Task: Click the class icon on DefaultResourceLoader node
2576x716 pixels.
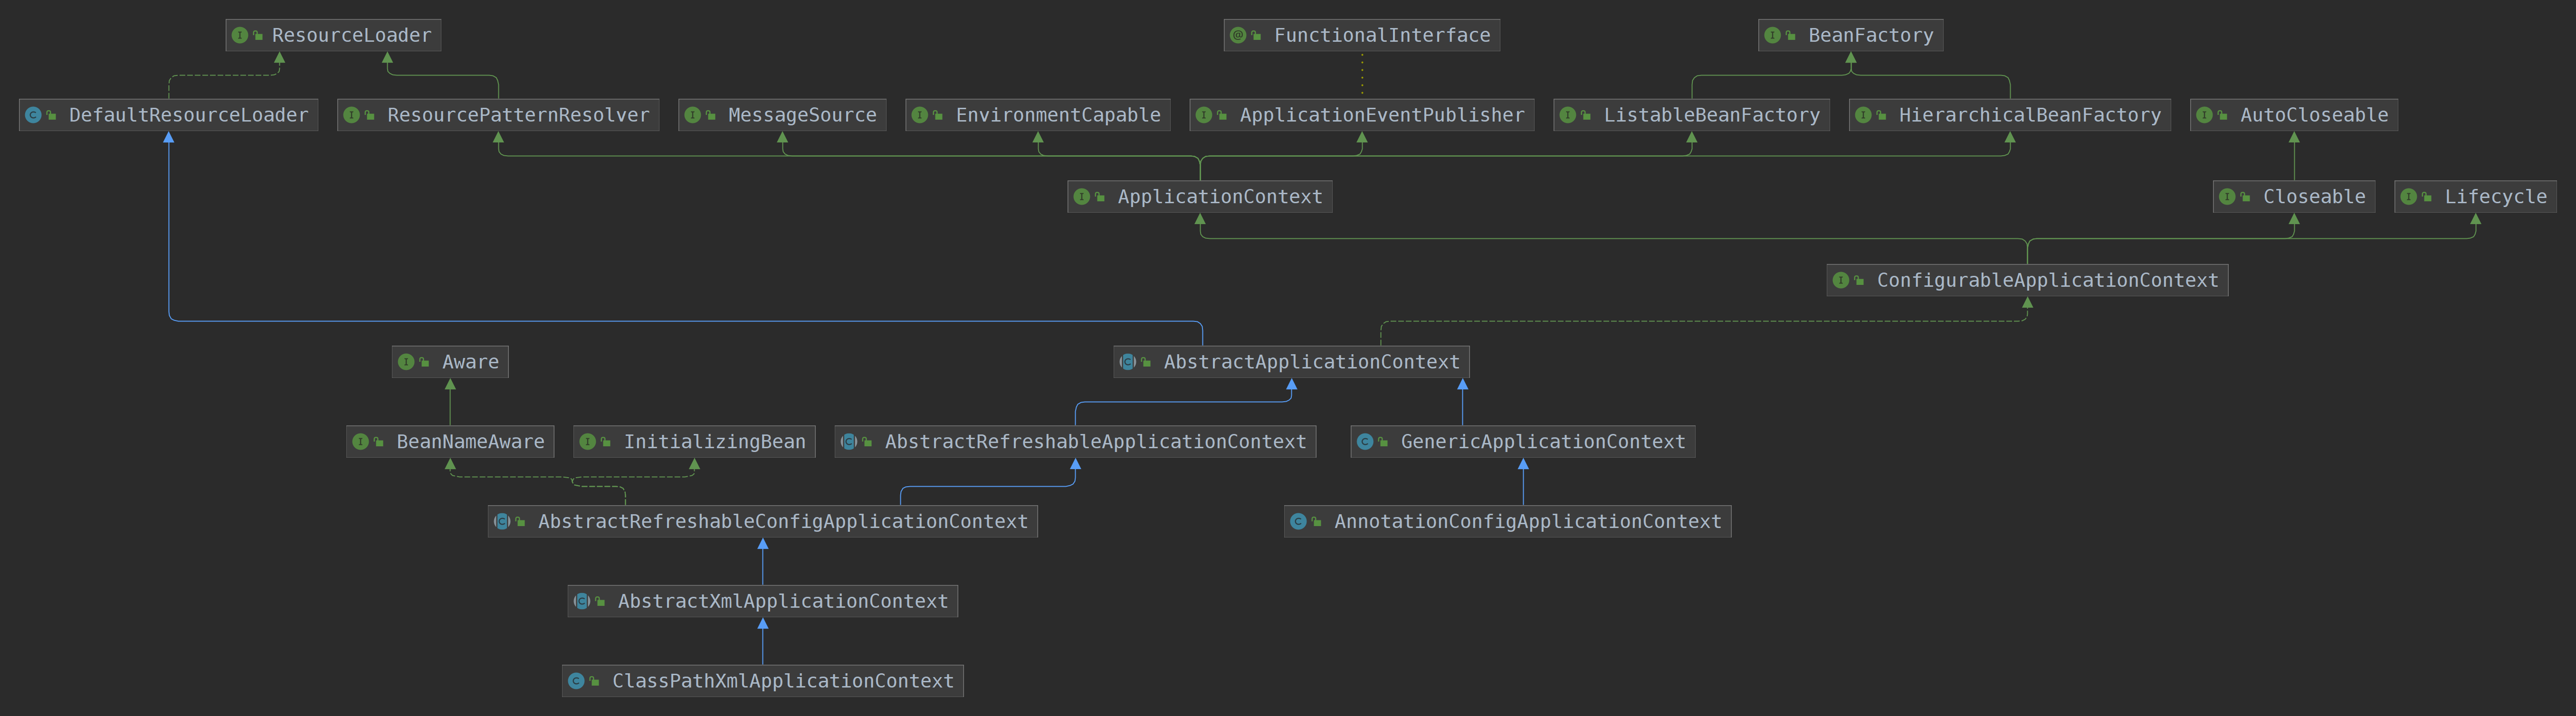Action: 33,116
